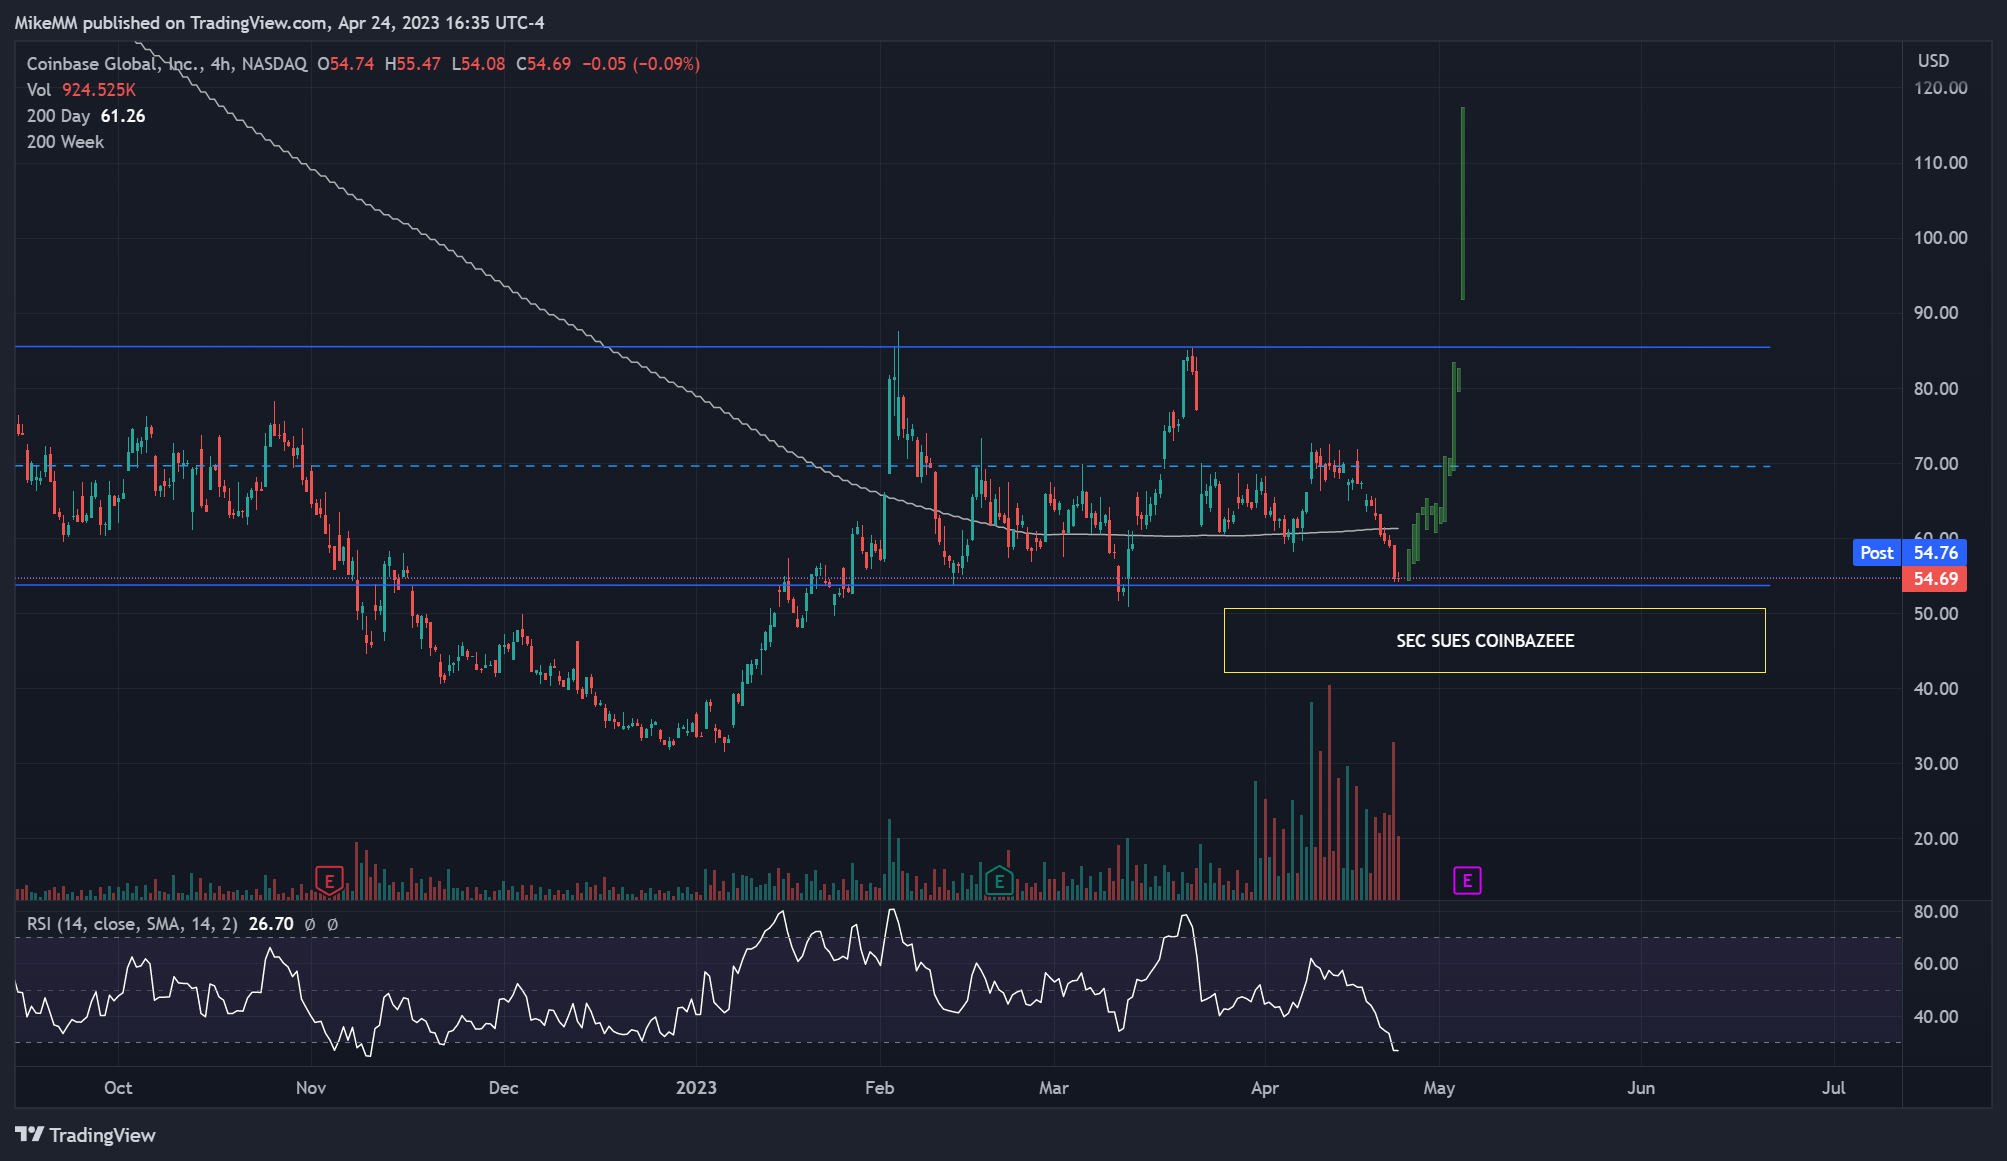The height and width of the screenshot is (1161, 2007).
Task: Click the RSI (14, close, SMA, 14, 2) label
Action: tap(132, 924)
